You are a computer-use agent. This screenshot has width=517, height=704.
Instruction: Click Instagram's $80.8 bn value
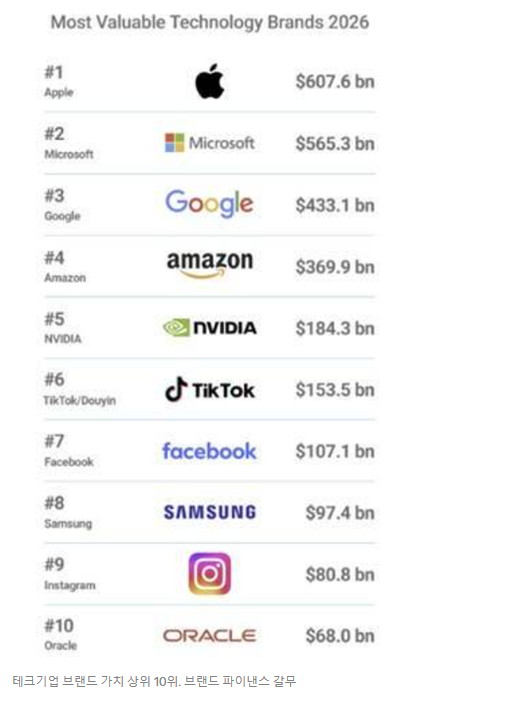[x=340, y=574]
